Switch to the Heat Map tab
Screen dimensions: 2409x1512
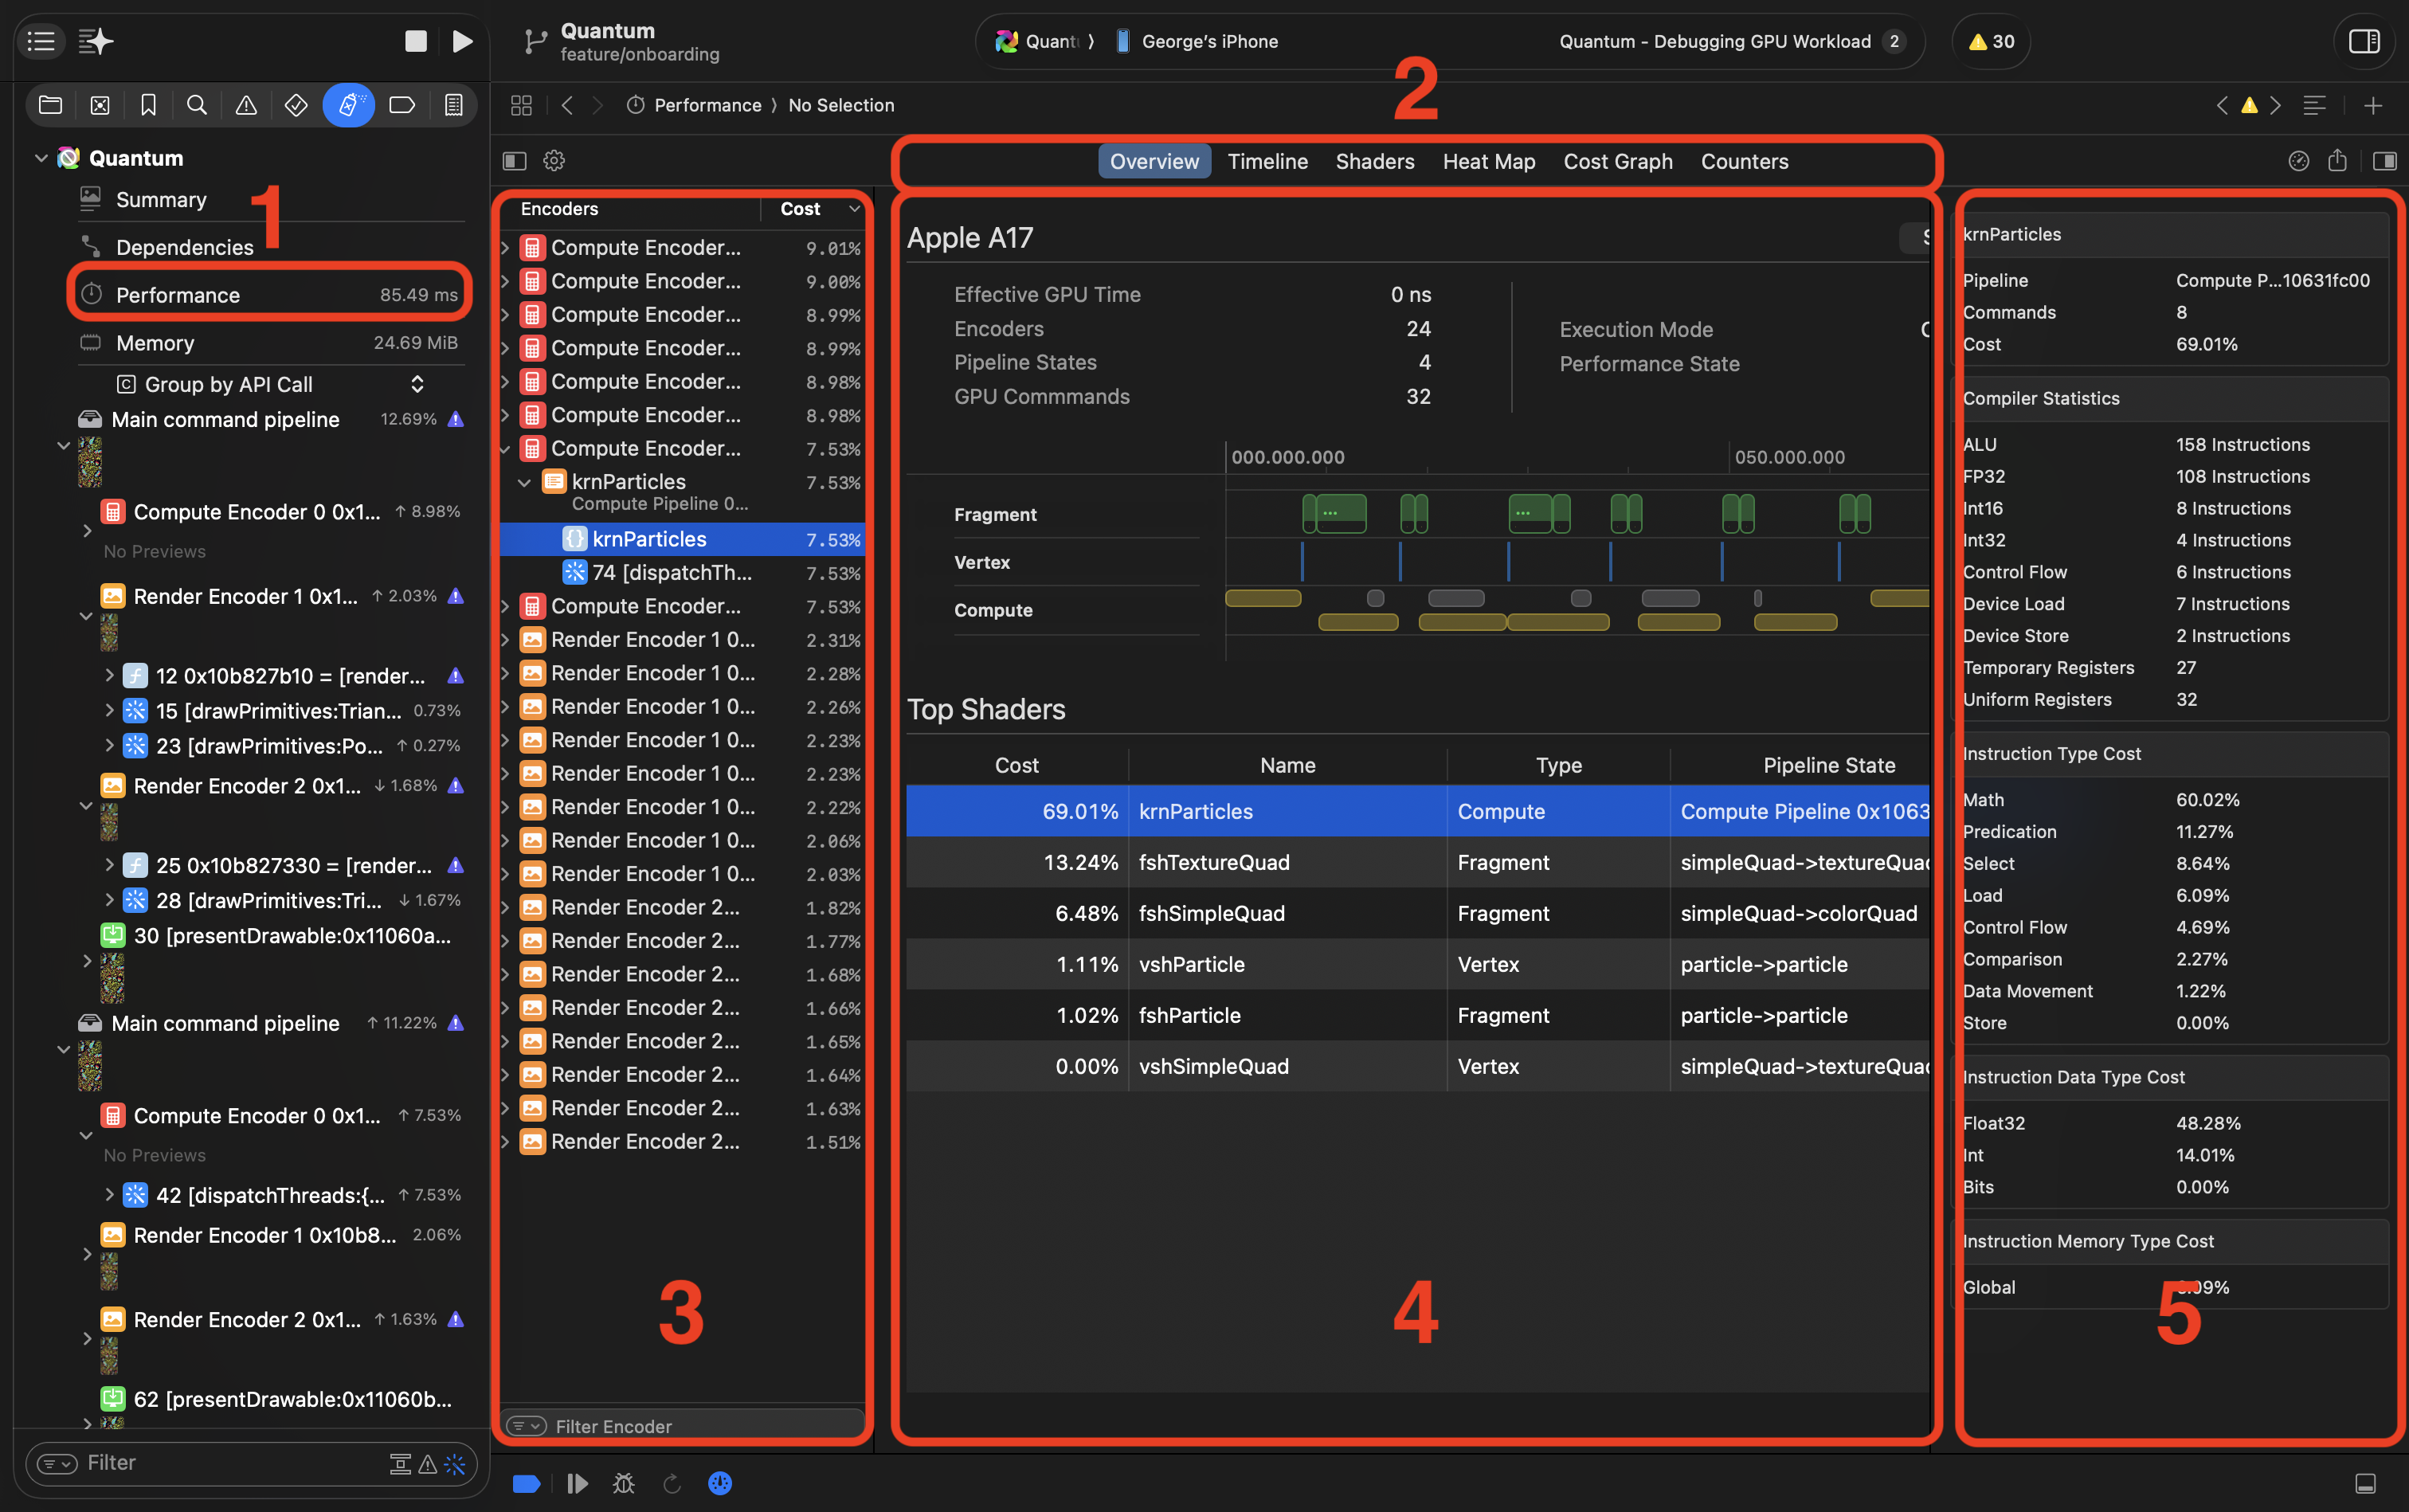coord(1488,161)
